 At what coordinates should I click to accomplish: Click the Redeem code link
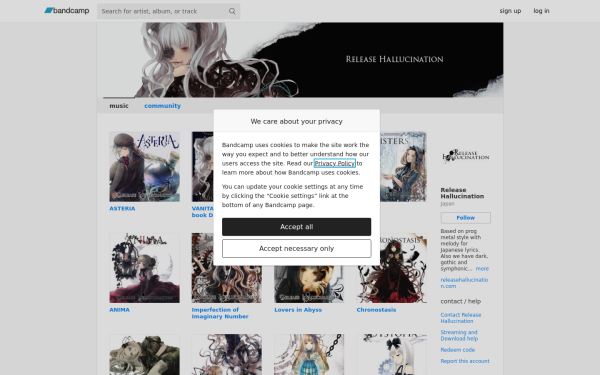[458, 350]
